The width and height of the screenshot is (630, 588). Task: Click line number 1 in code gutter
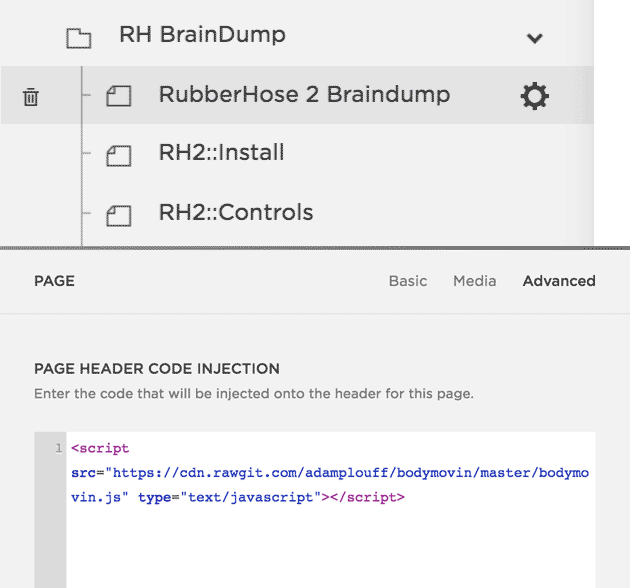tap(59, 448)
